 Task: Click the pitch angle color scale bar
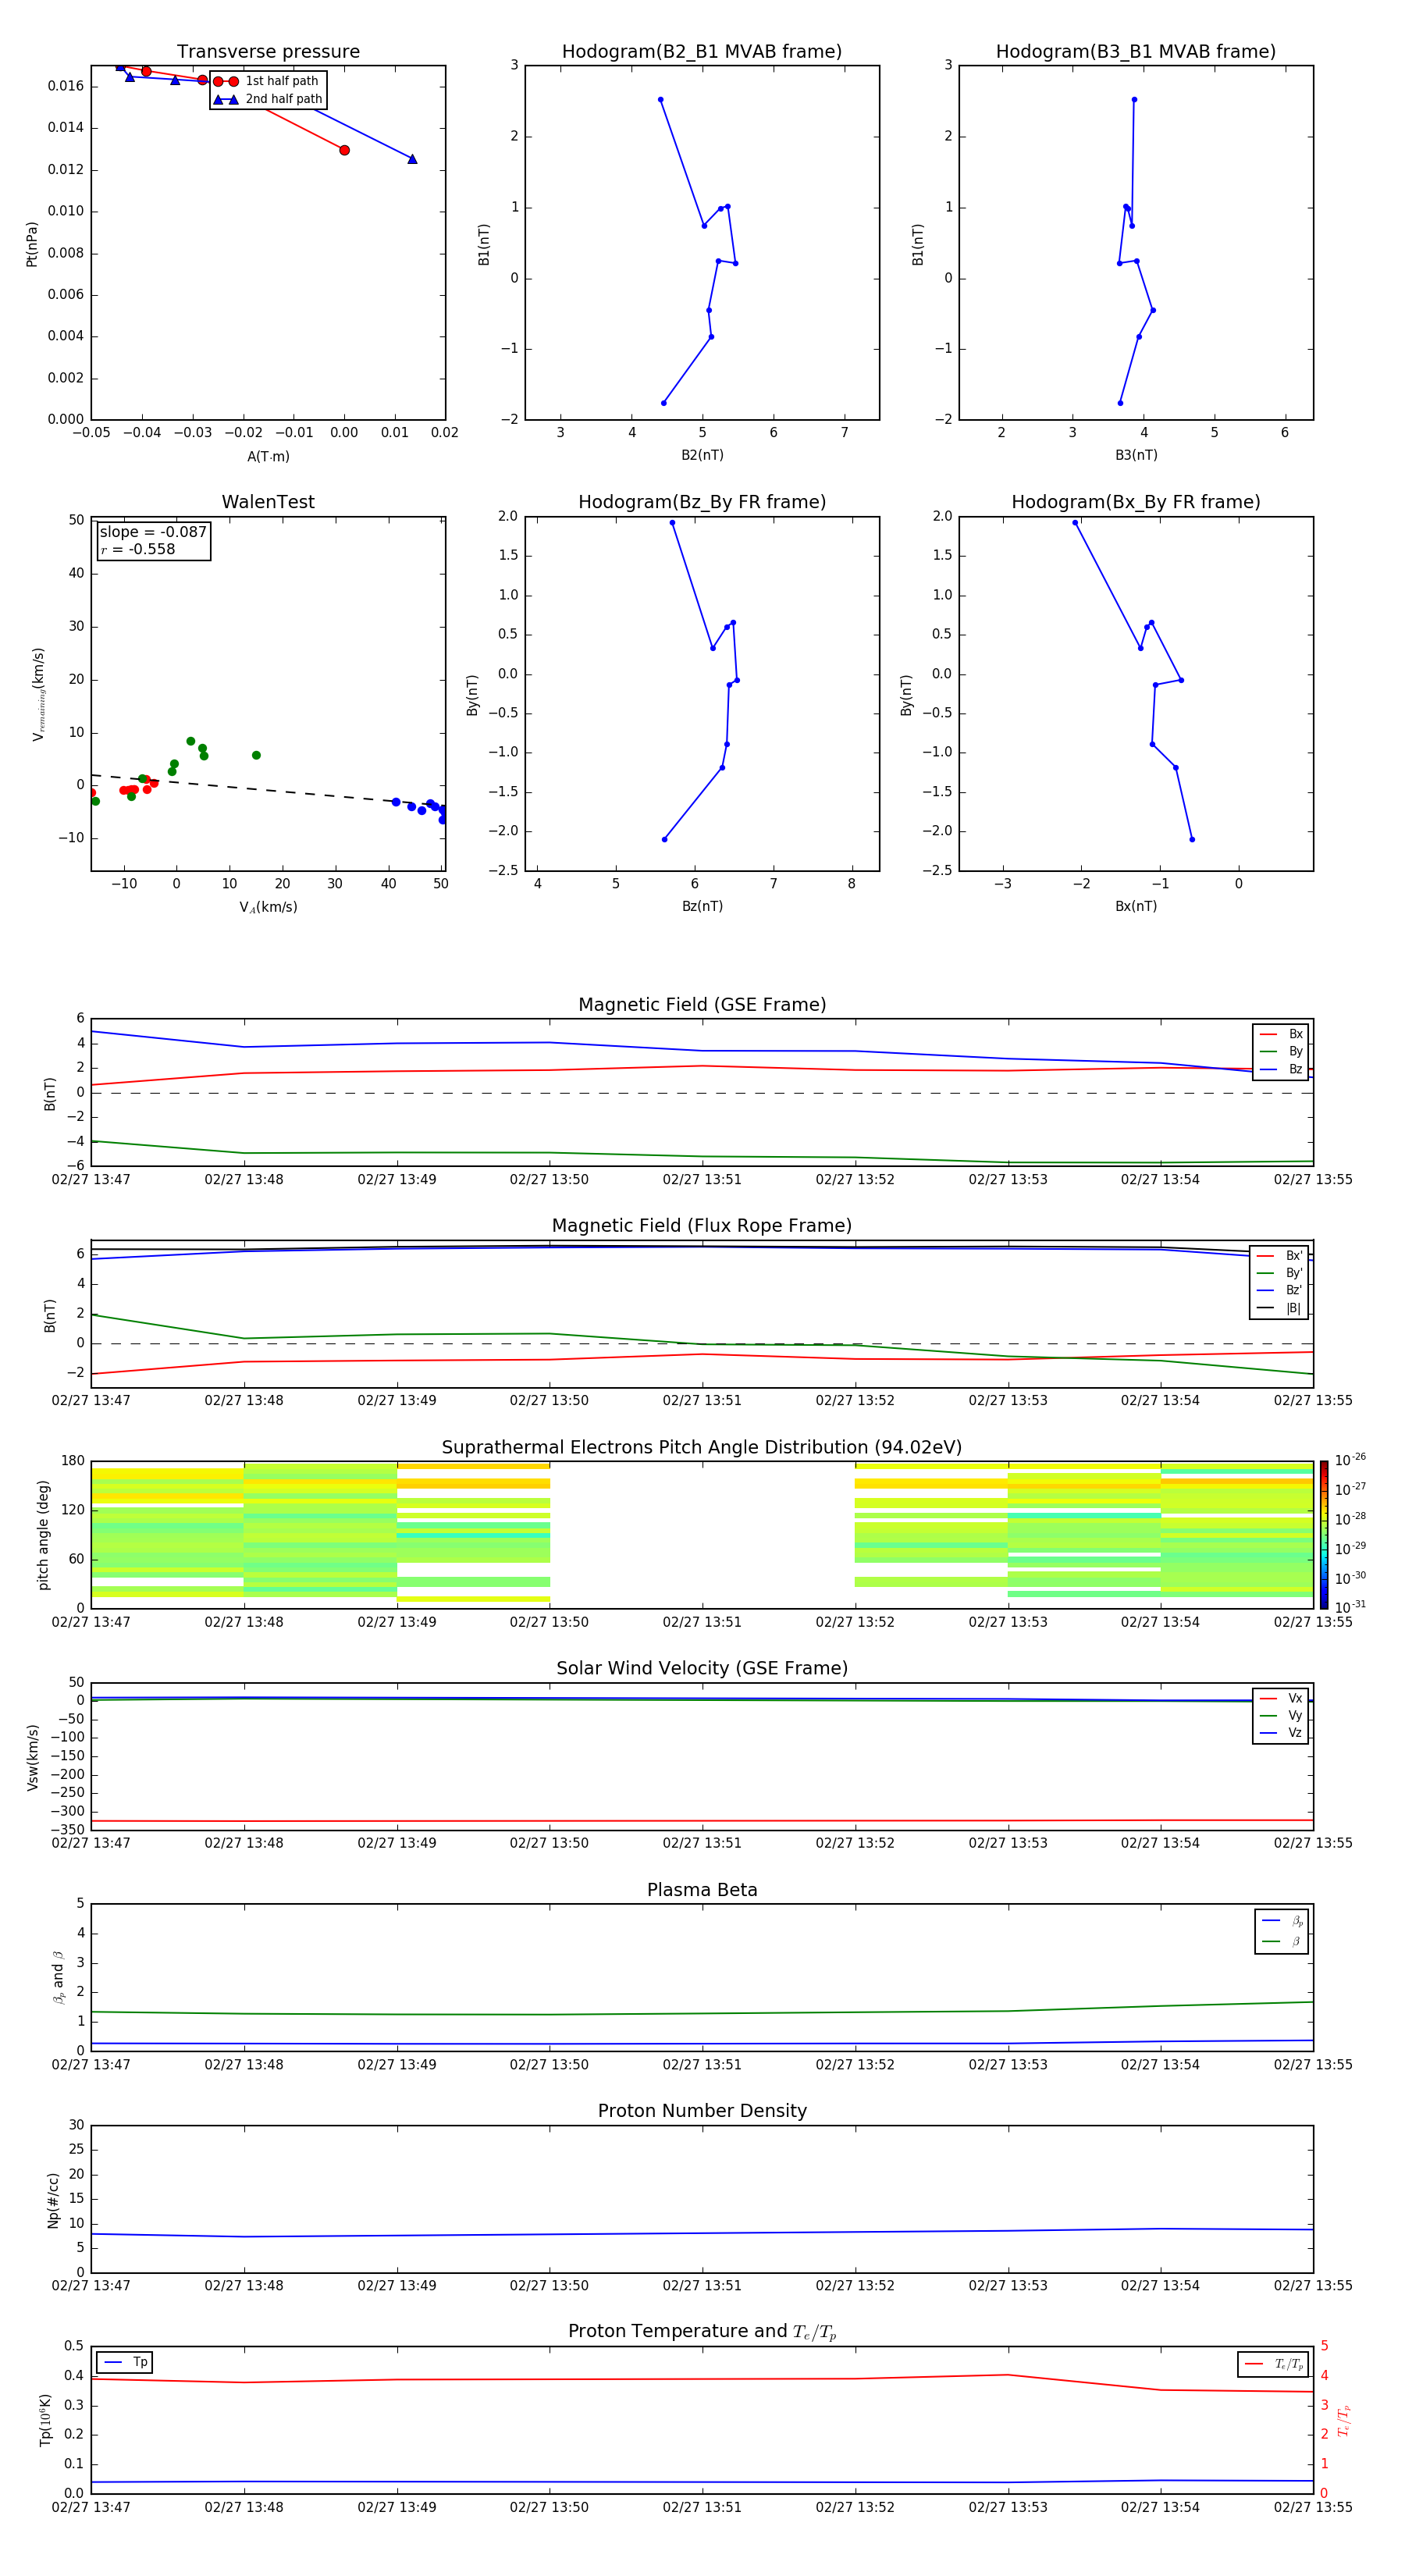[1324, 1535]
